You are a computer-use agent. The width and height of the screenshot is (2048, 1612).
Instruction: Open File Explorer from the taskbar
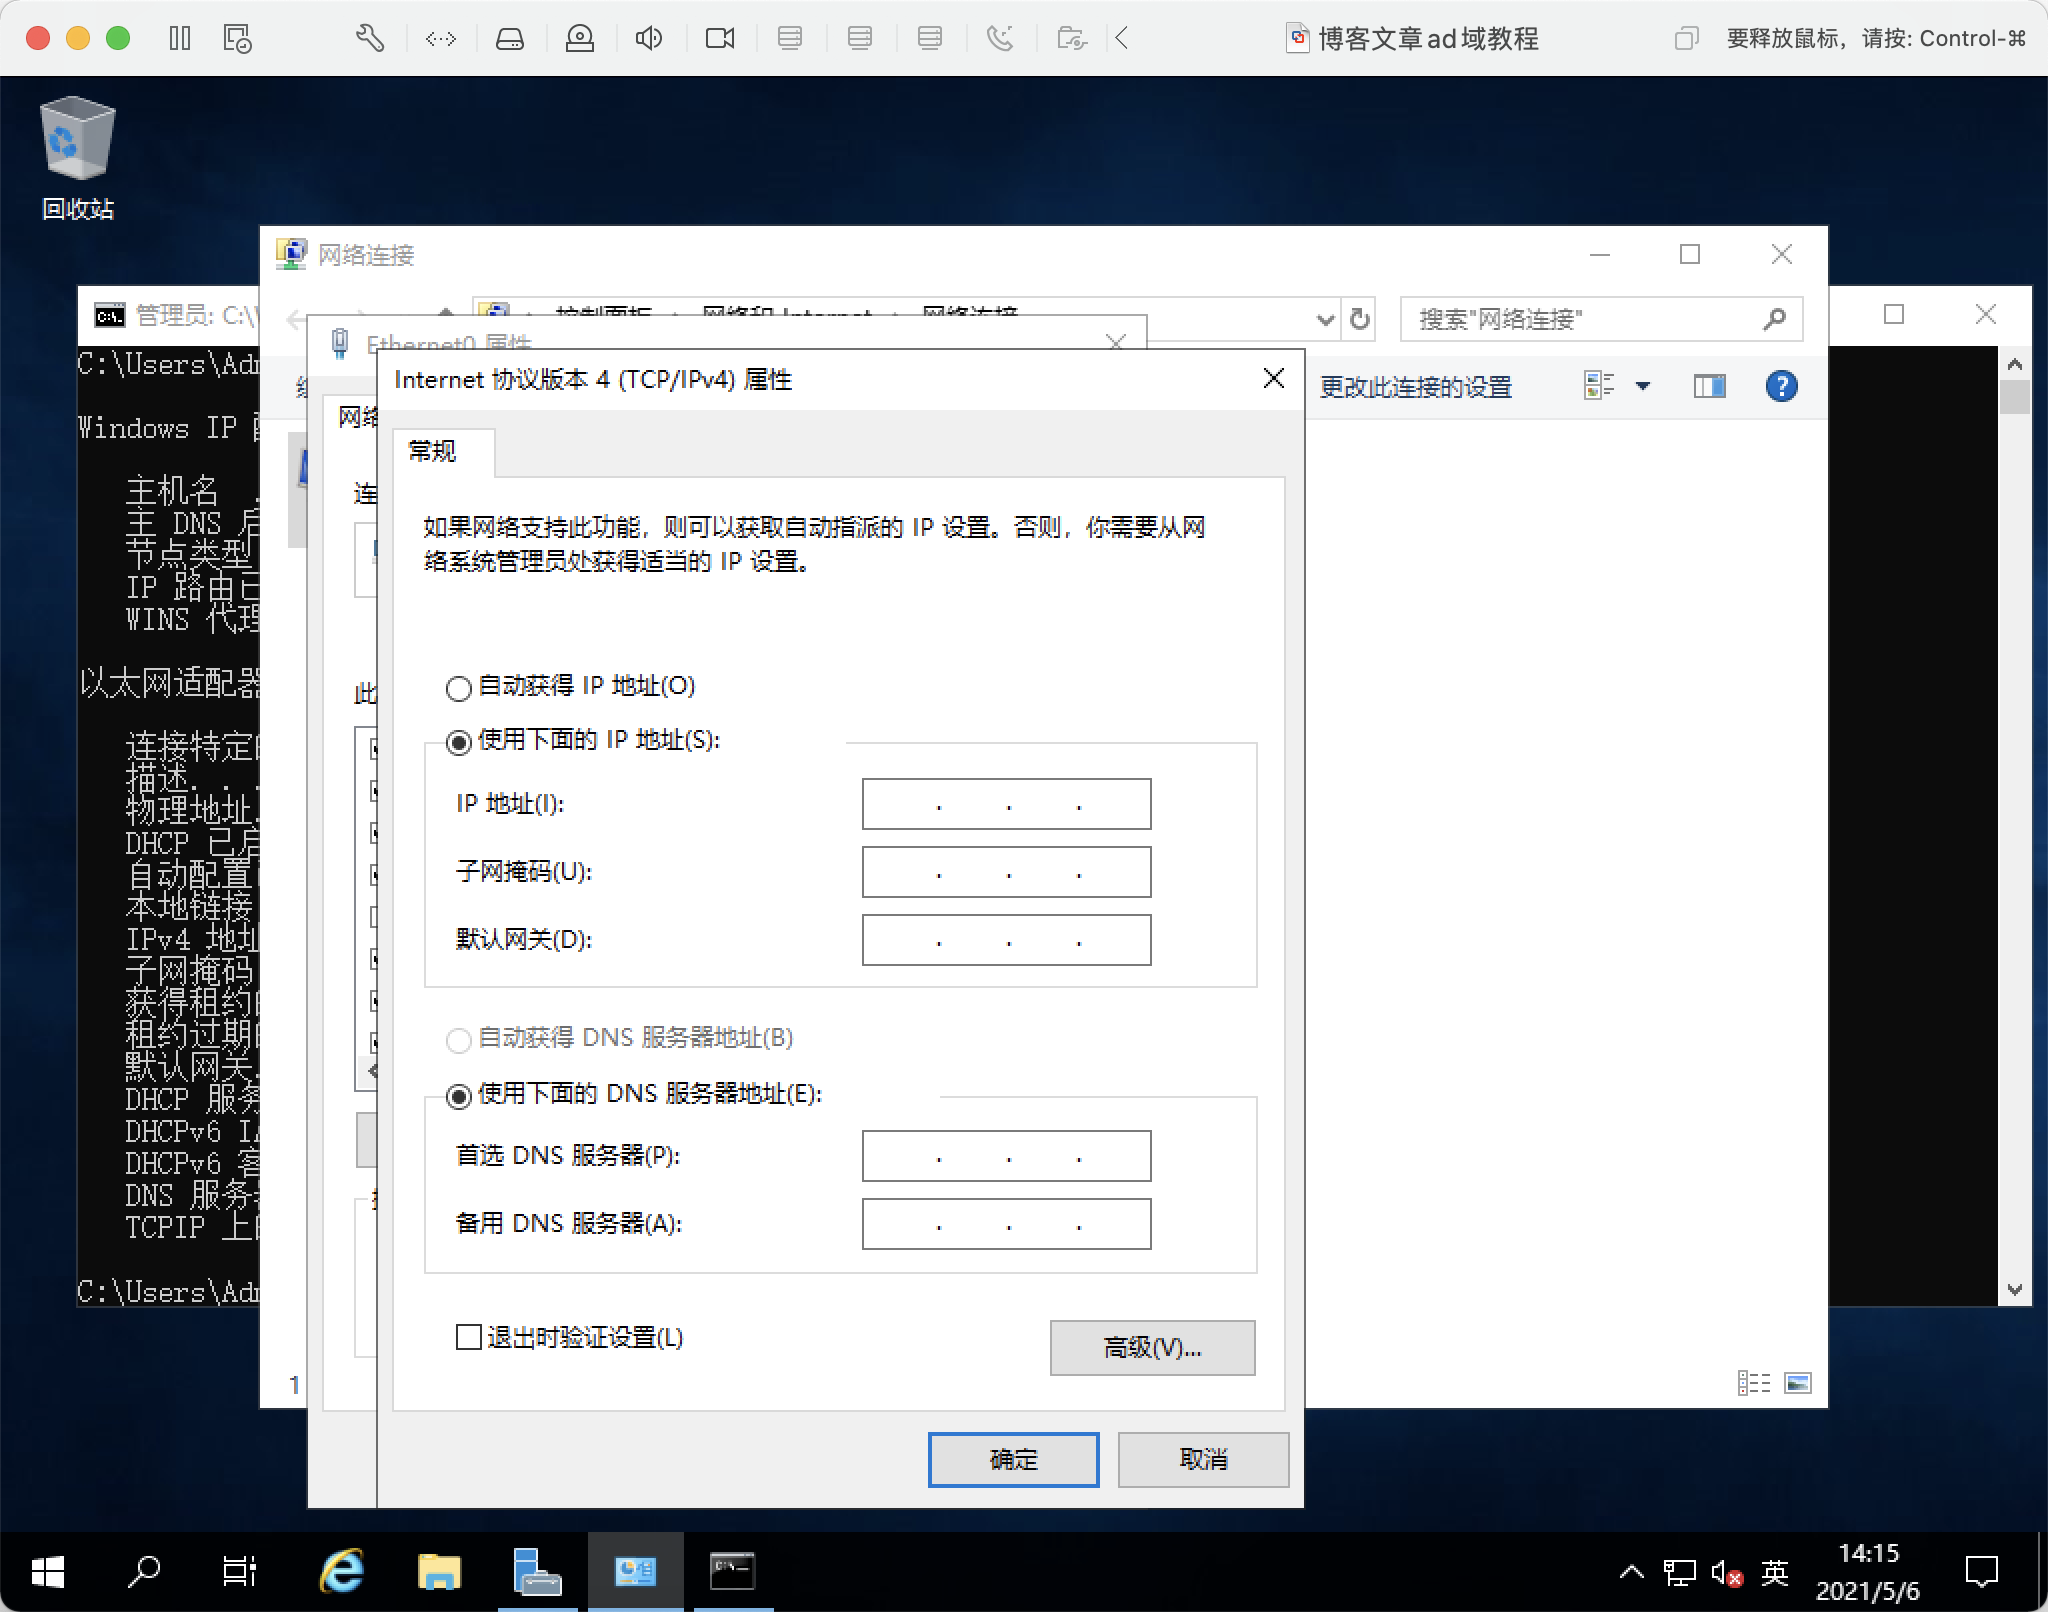click(439, 1571)
